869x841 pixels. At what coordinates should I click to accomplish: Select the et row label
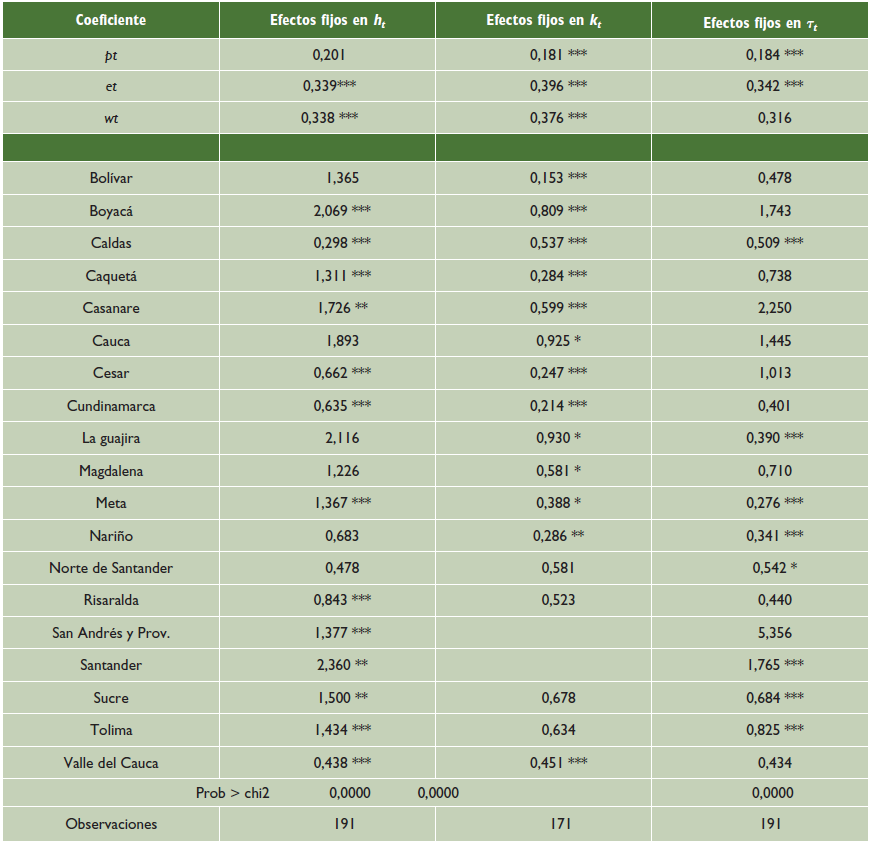point(110,86)
